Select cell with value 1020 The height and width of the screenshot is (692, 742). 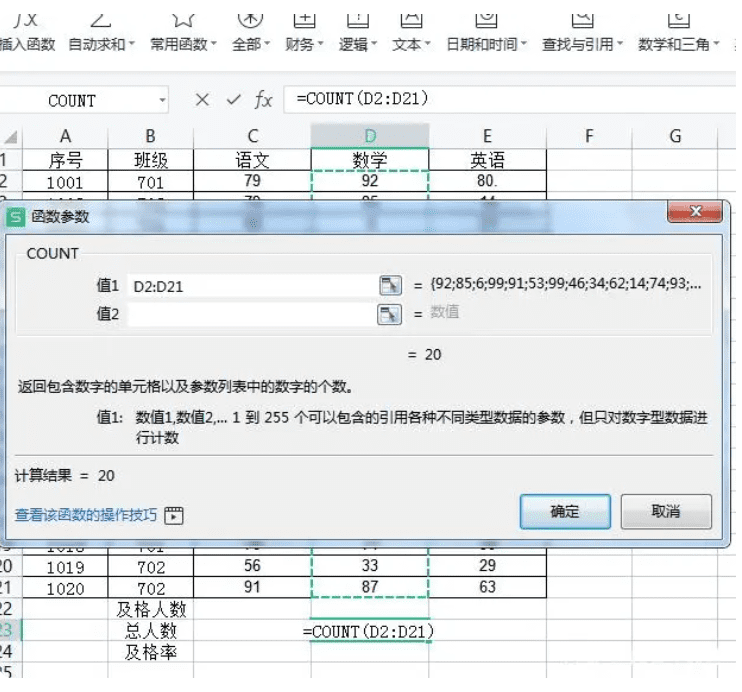[65, 587]
